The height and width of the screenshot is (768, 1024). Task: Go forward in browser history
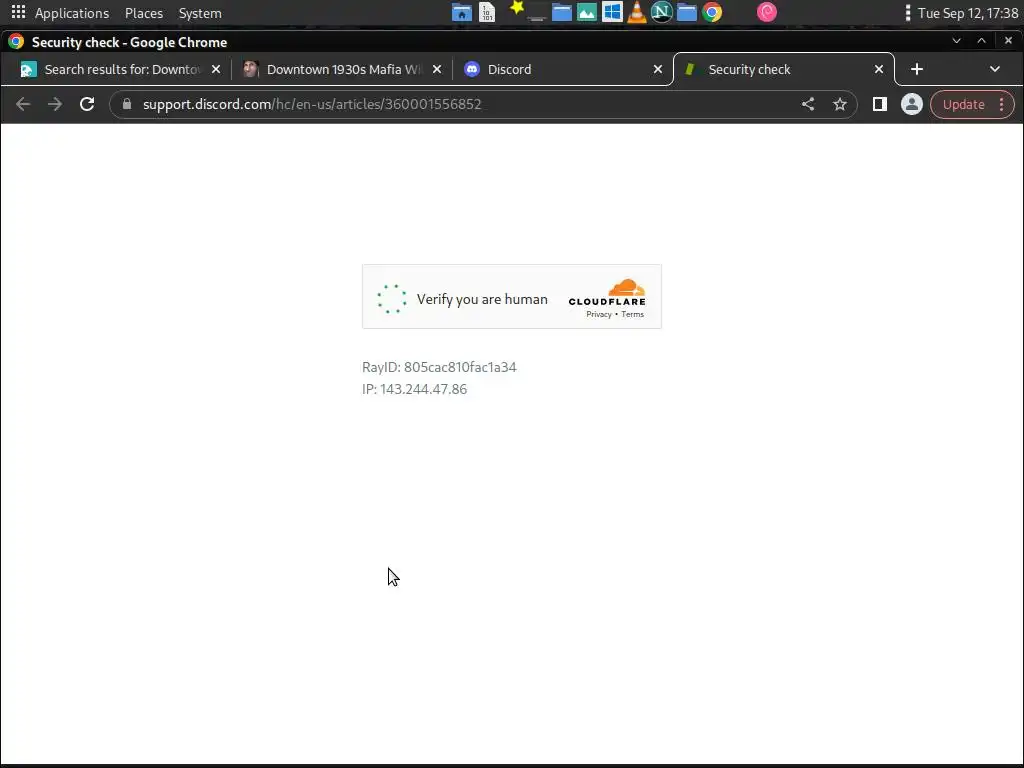click(55, 104)
